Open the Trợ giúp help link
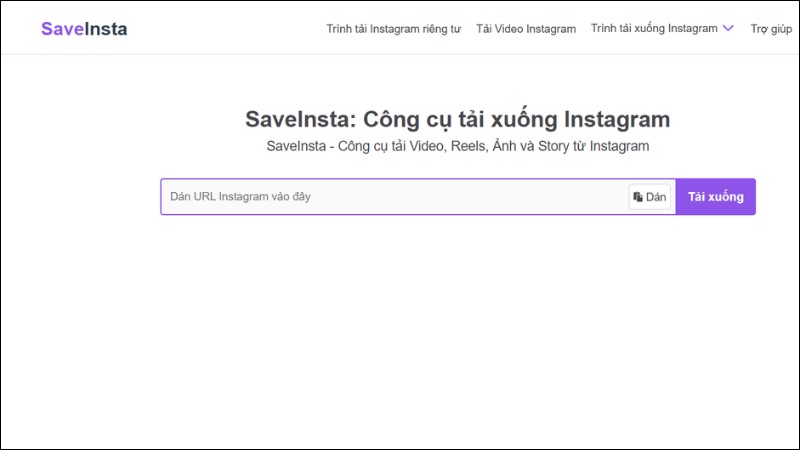Viewport: 800px width, 450px height. pos(771,29)
